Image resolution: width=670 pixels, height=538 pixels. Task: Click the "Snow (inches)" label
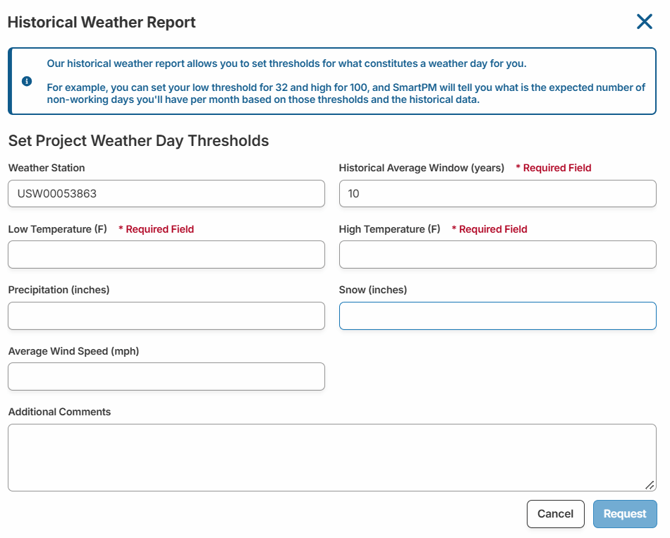pyautogui.click(x=373, y=290)
